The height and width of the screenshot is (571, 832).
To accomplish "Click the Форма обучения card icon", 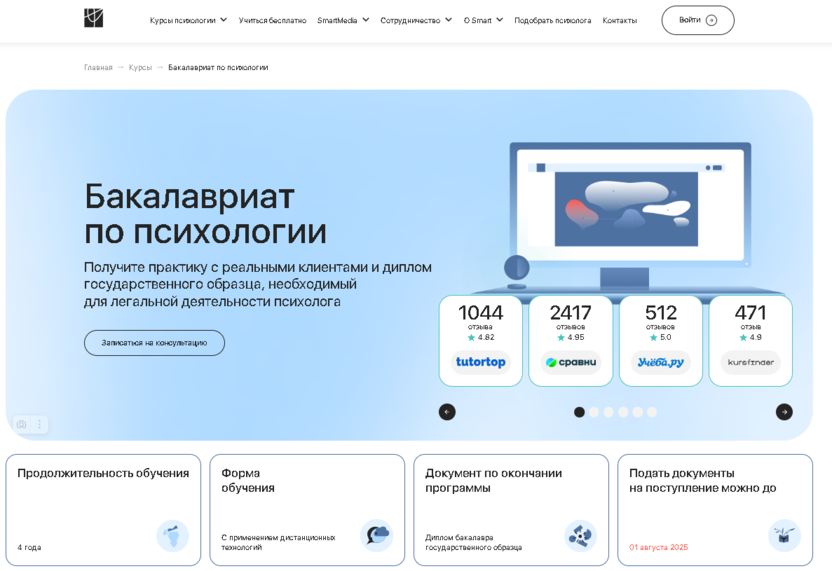I will click(377, 535).
